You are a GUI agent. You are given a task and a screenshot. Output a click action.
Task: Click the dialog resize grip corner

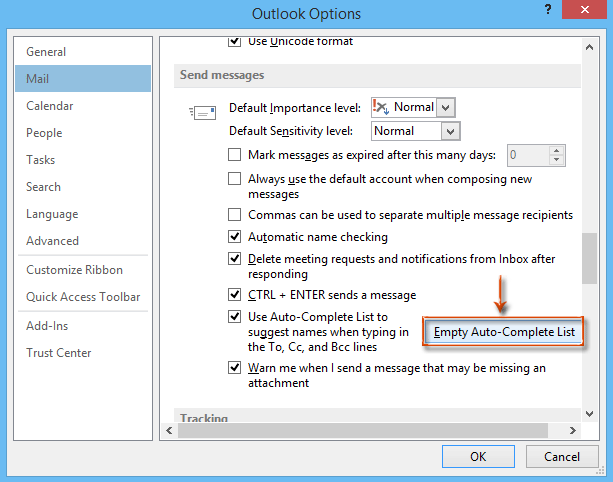coord(600,471)
